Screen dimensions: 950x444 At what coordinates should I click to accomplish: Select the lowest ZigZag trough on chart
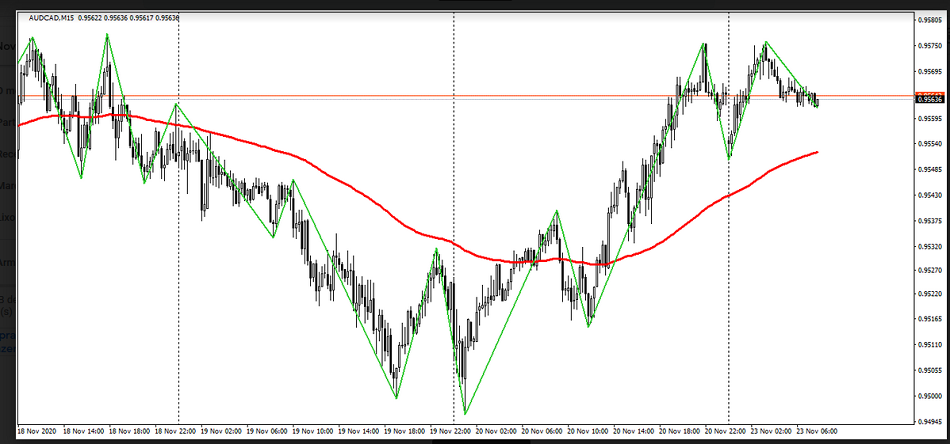[465, 414]
